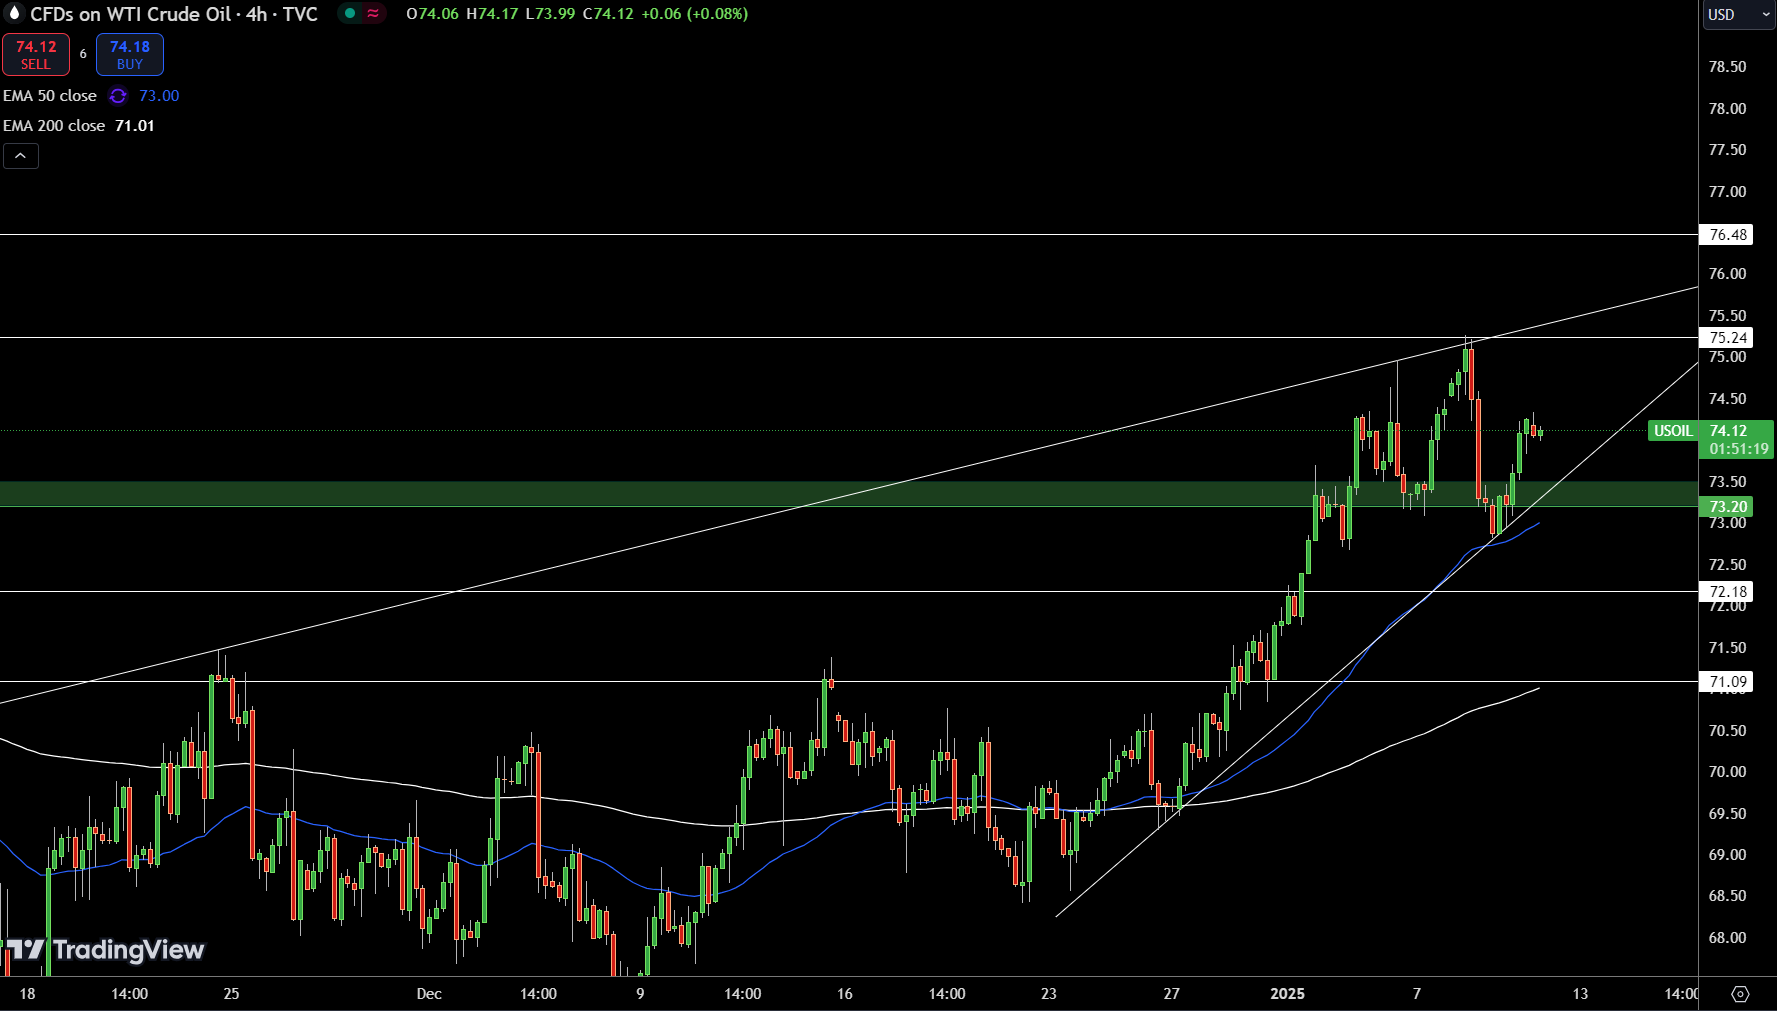
Task: Click the current price 74.12 countdown label
Action: (x=1738, y=440)
